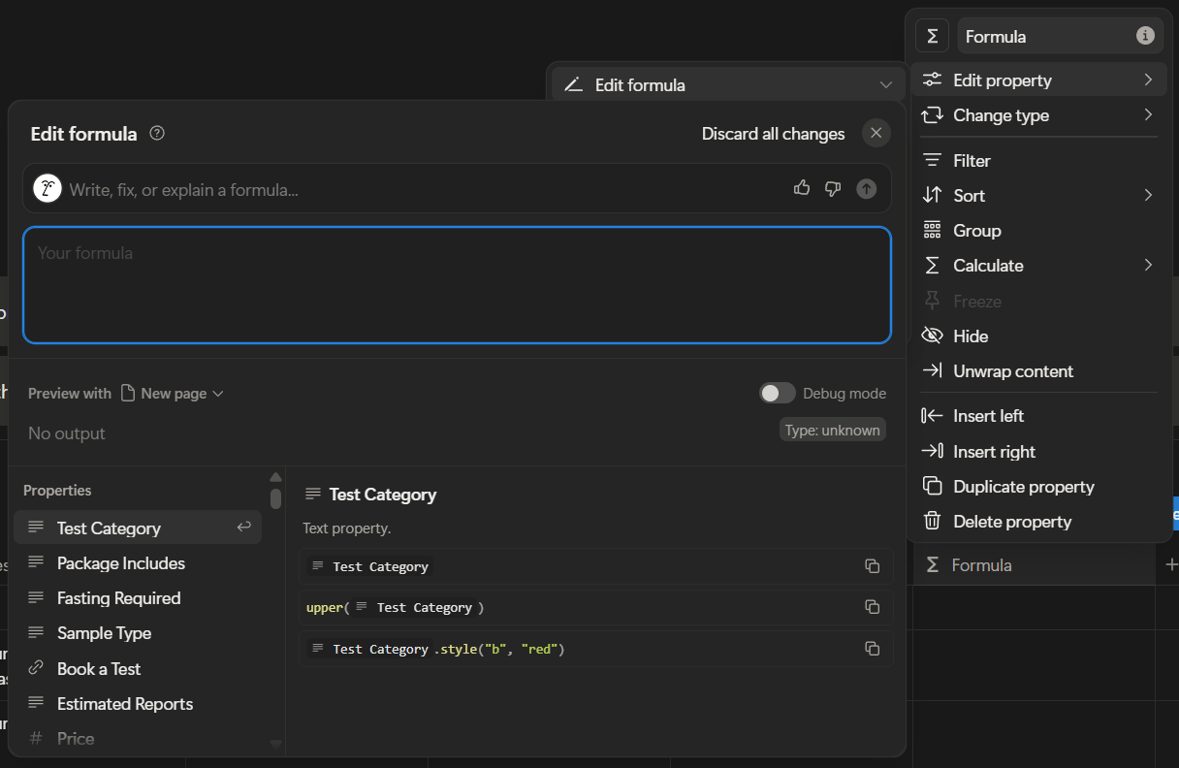
Task: Open the Preview with New page dropdown
Action: point(172,393)
